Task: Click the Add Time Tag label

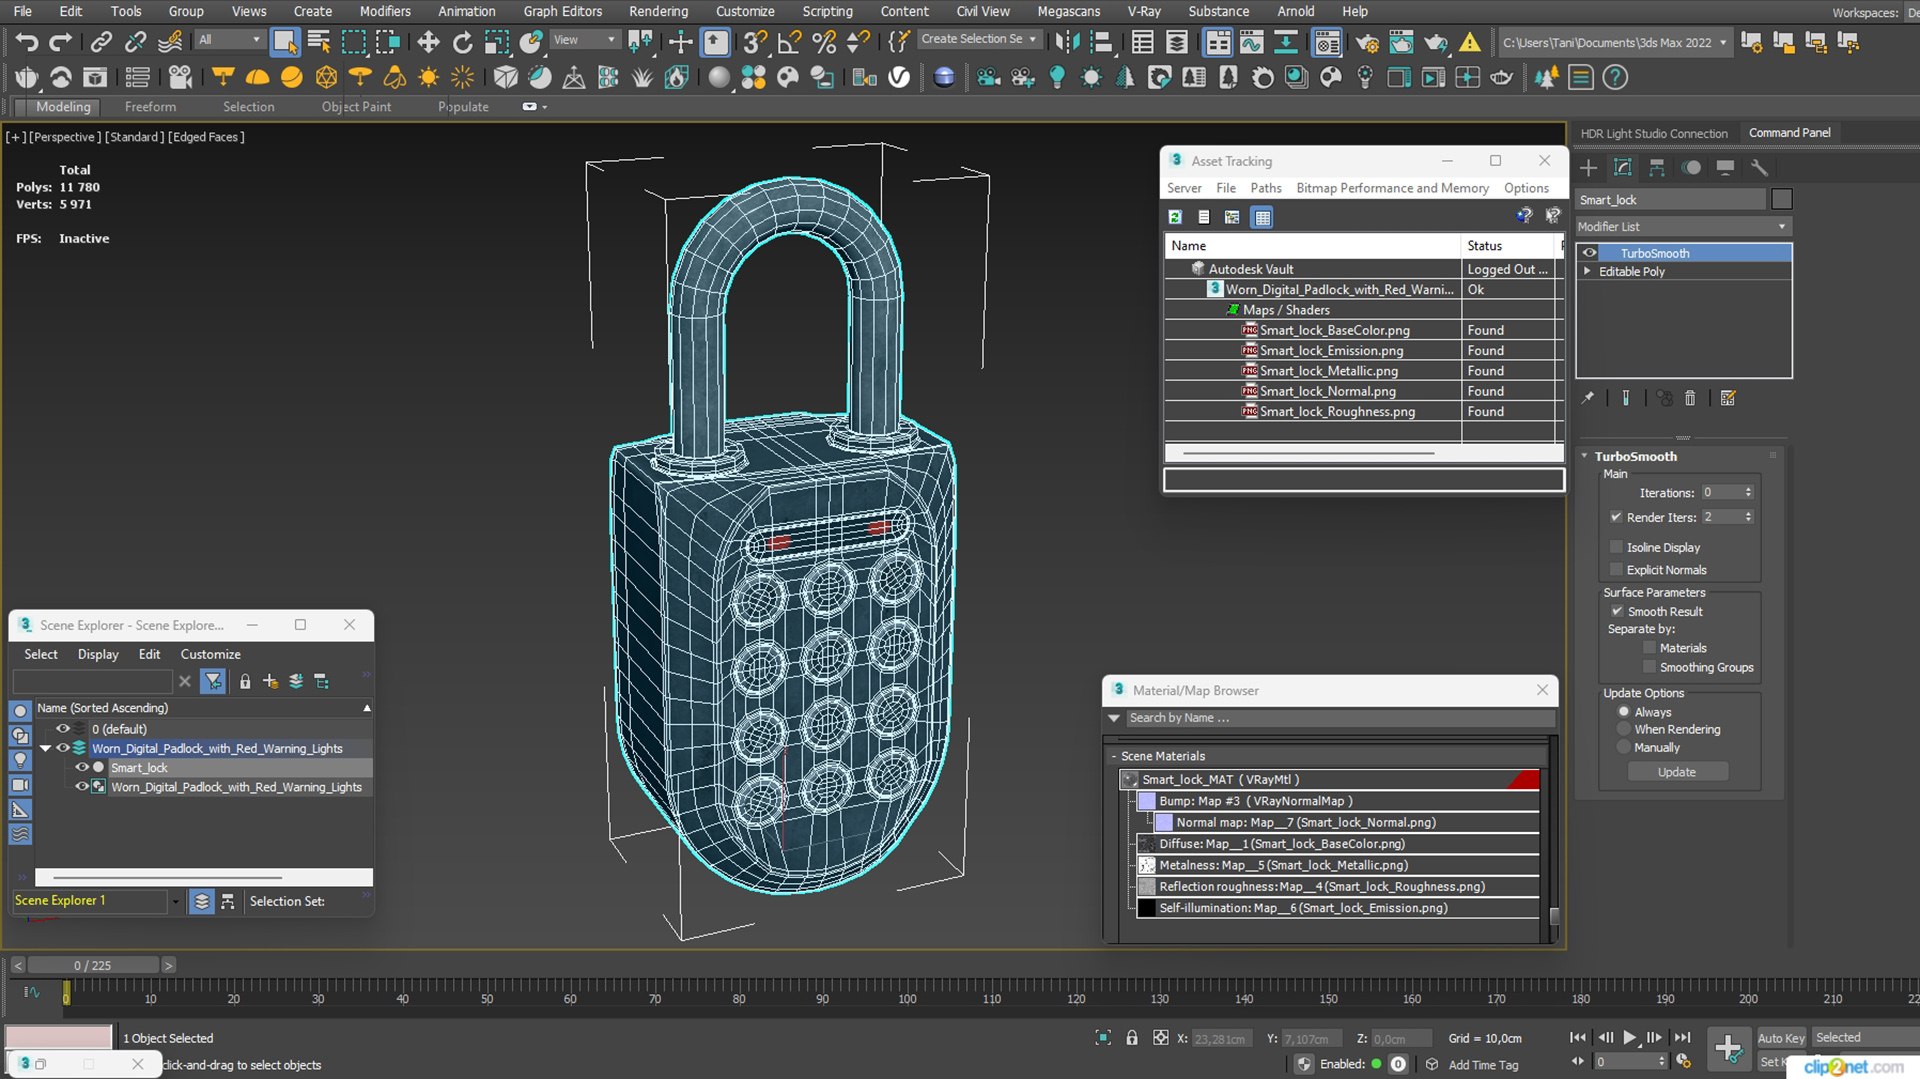Action: pos(1483,1065)
